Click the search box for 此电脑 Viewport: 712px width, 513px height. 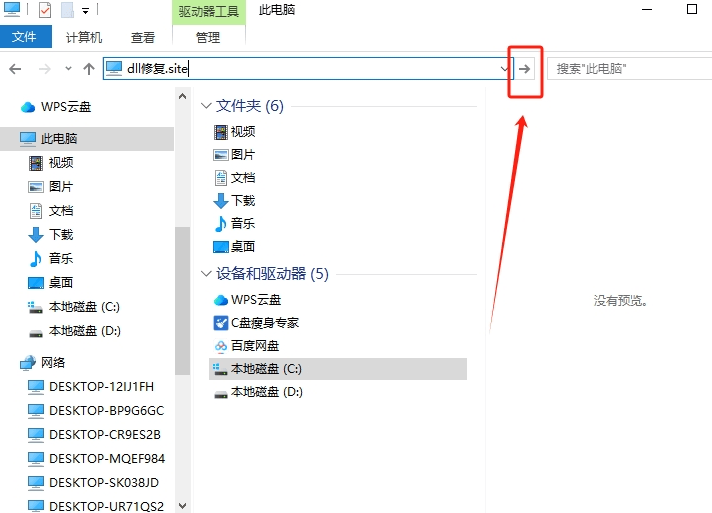629,69
